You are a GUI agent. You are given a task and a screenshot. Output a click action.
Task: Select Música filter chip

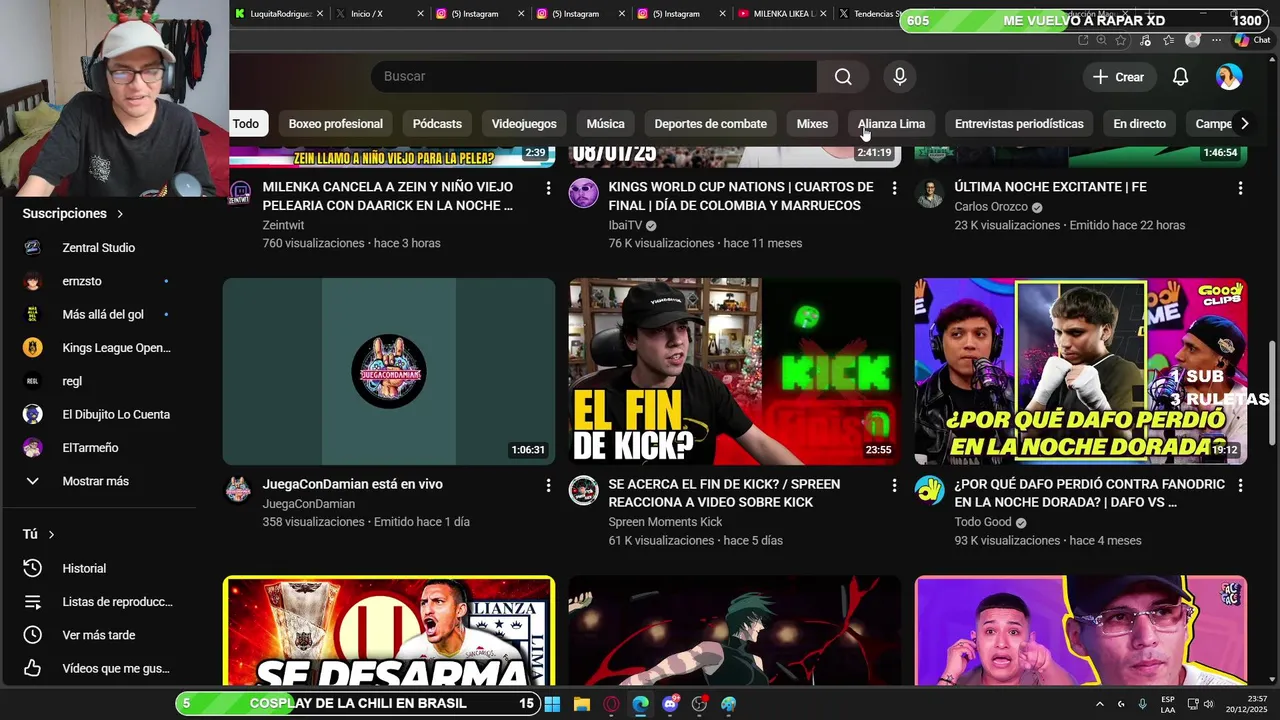(x=605, y=124)
